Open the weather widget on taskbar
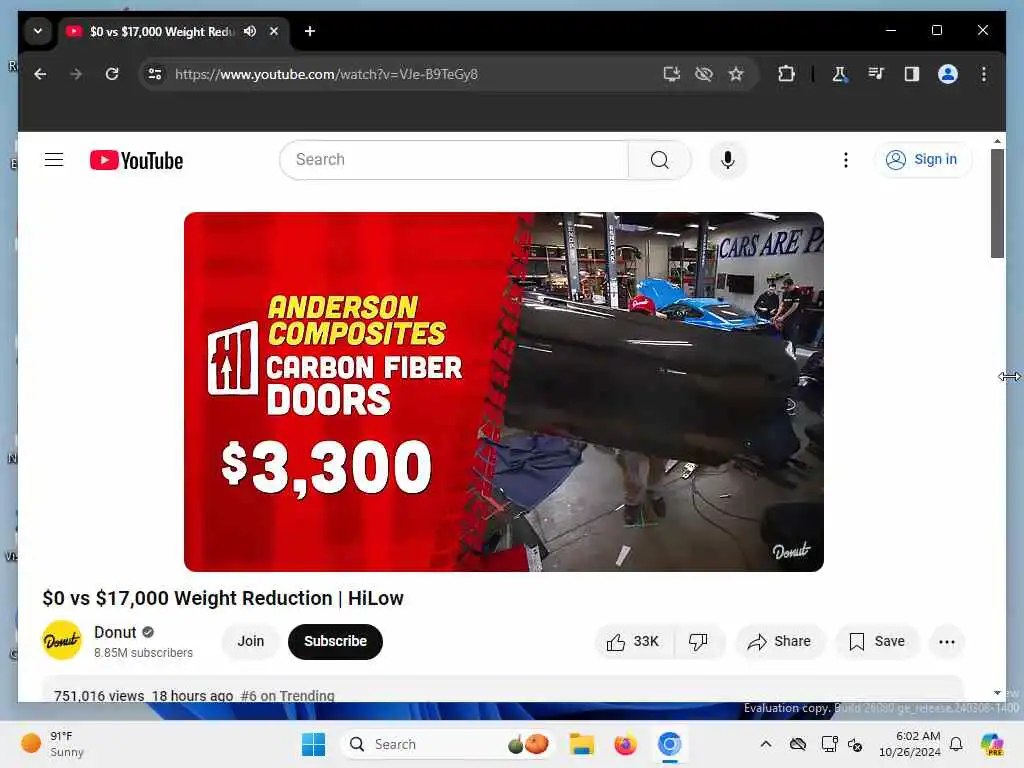1024x768 pixels. [52, 744]
